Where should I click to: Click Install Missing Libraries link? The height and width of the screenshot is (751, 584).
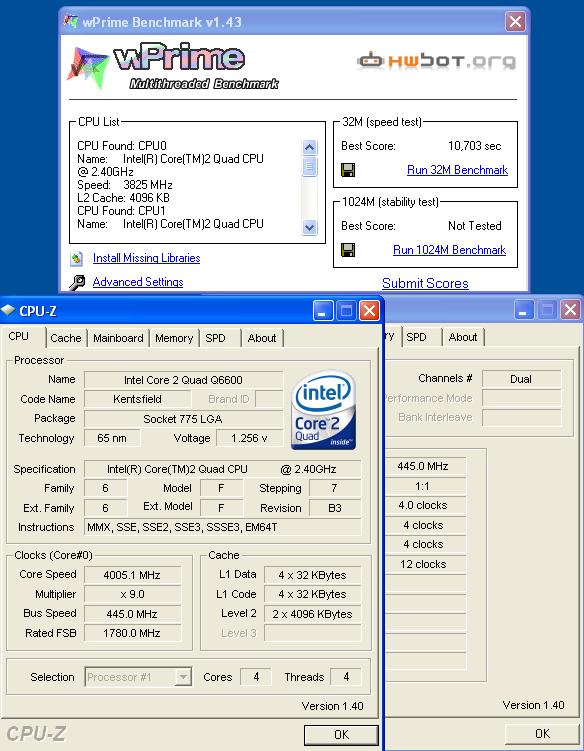147,258
